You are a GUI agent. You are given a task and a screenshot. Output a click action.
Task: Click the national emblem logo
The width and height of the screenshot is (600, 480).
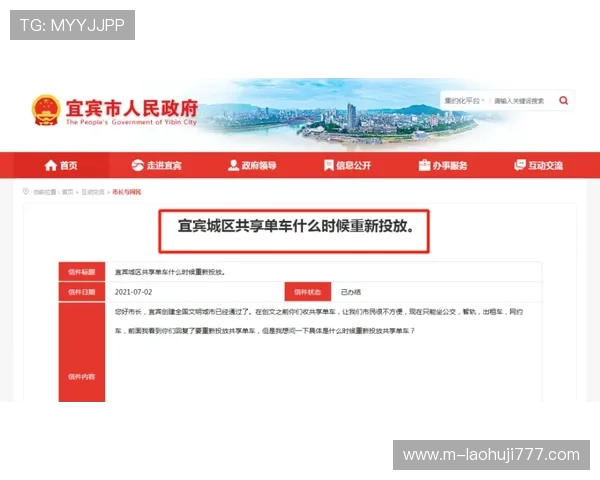46,111
